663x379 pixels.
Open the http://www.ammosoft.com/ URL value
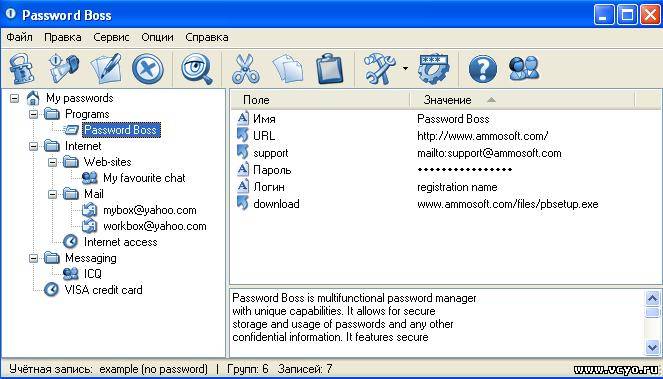[482, 136]
